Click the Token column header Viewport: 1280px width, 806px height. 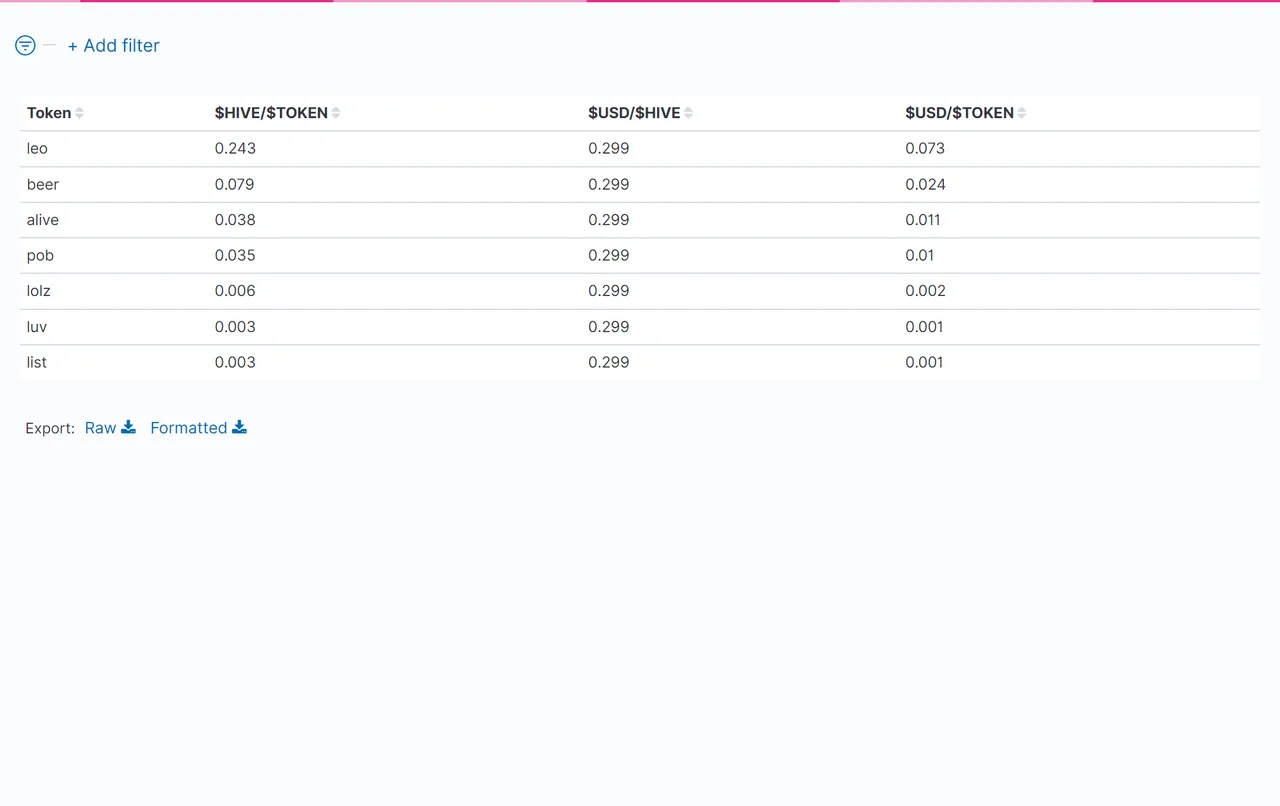point(49,113)
